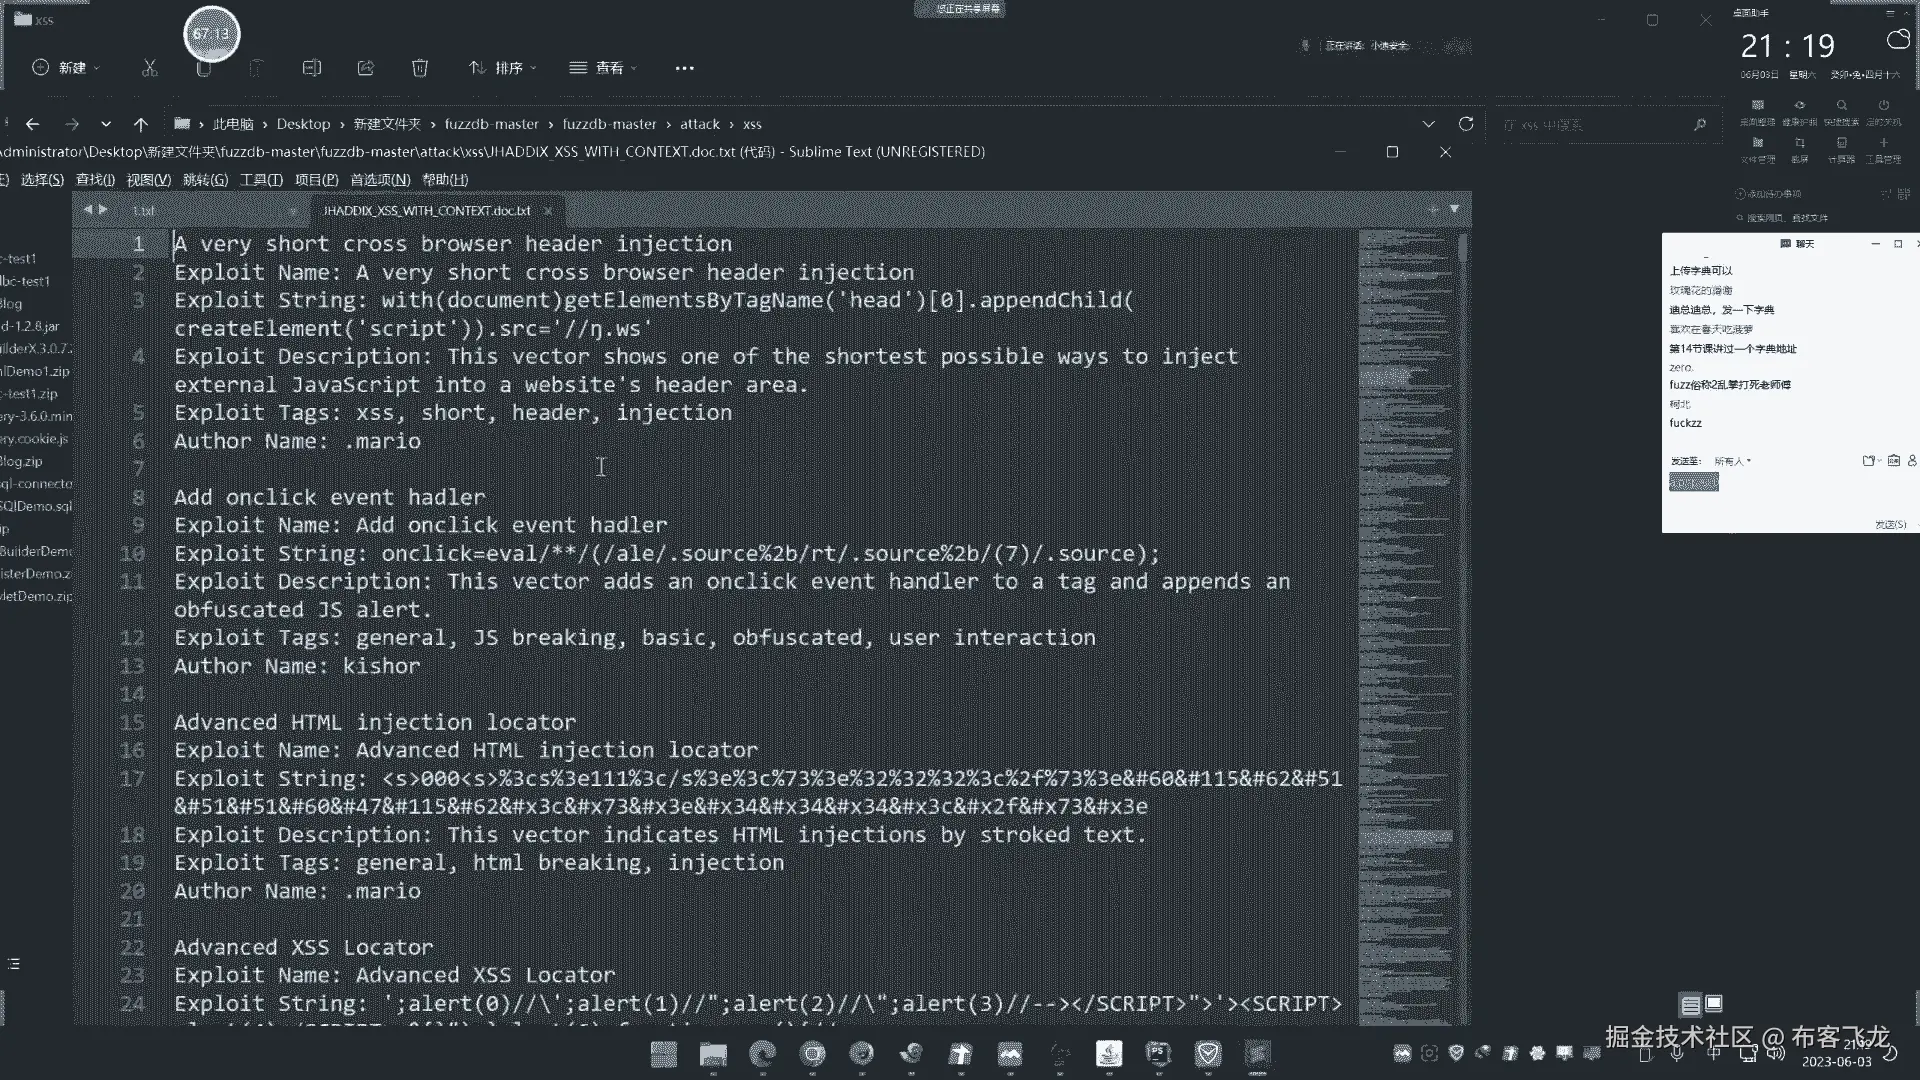Navigate up one folder with up arrow
1920x1080 pixels.
(x=141, y=125)
